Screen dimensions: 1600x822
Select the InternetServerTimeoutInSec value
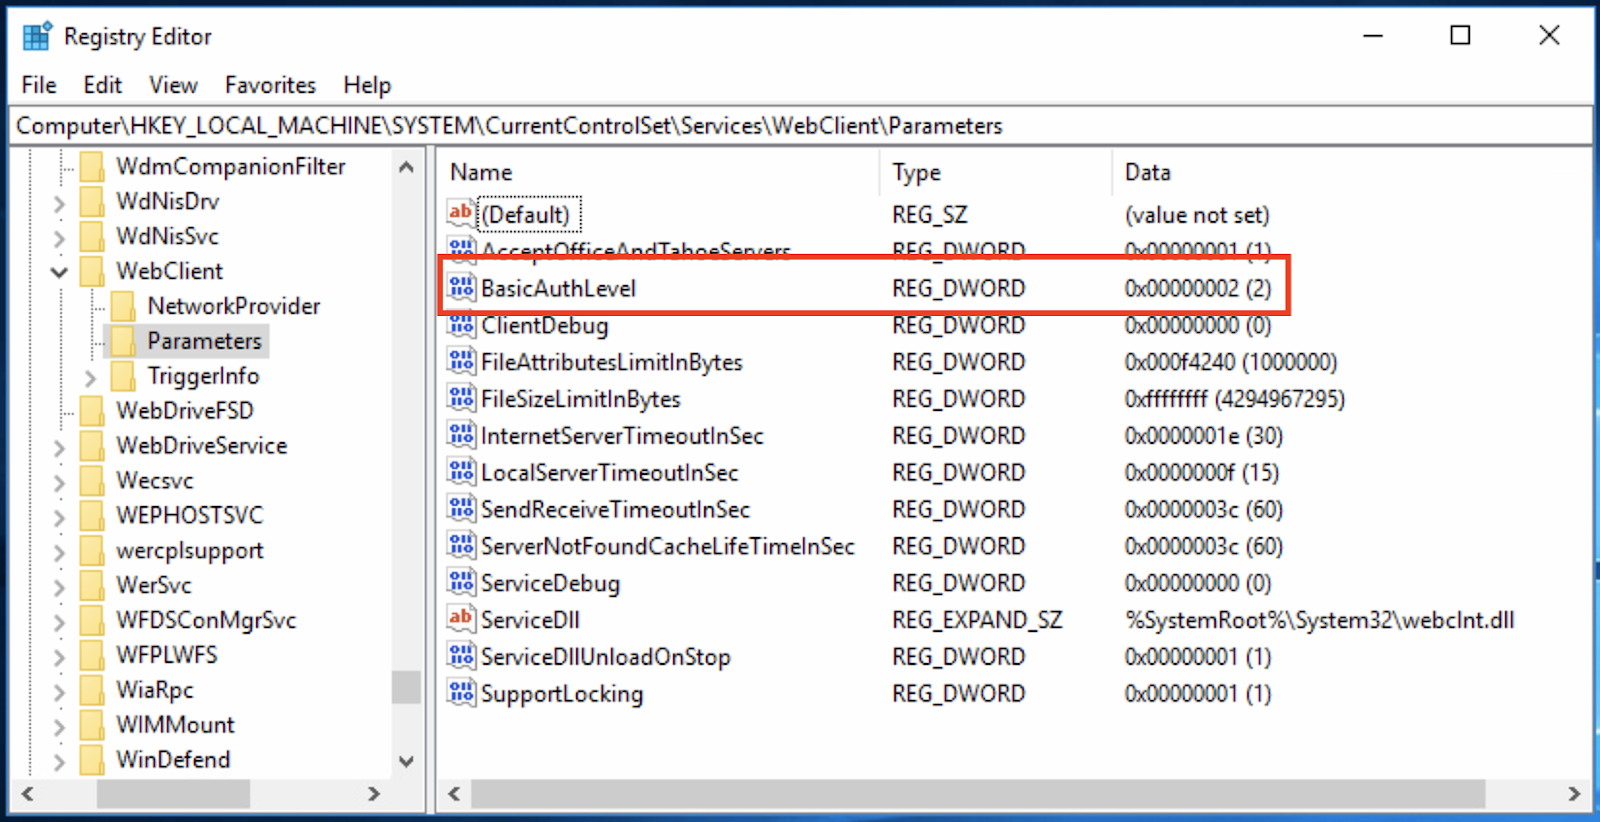(x=621, y=436)
